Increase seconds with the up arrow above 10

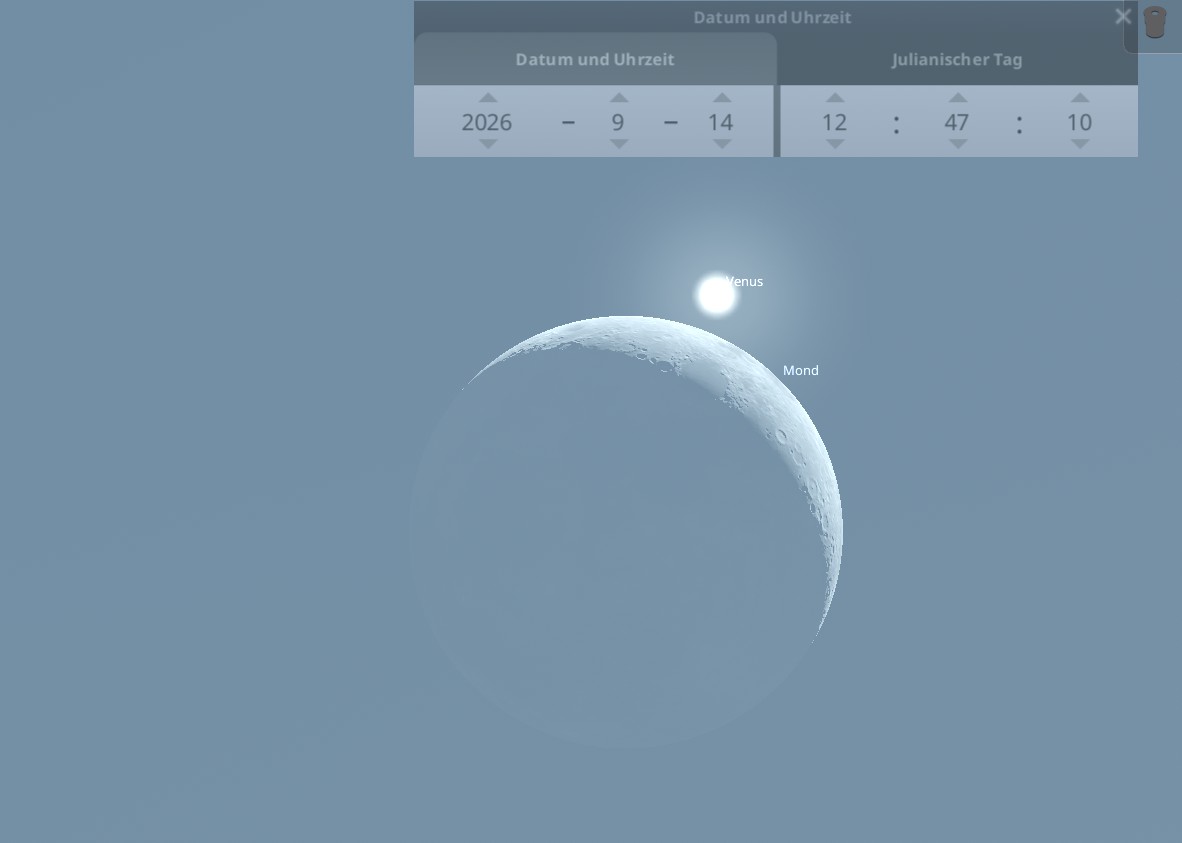pyautogui.click(x=1080, y=98)
